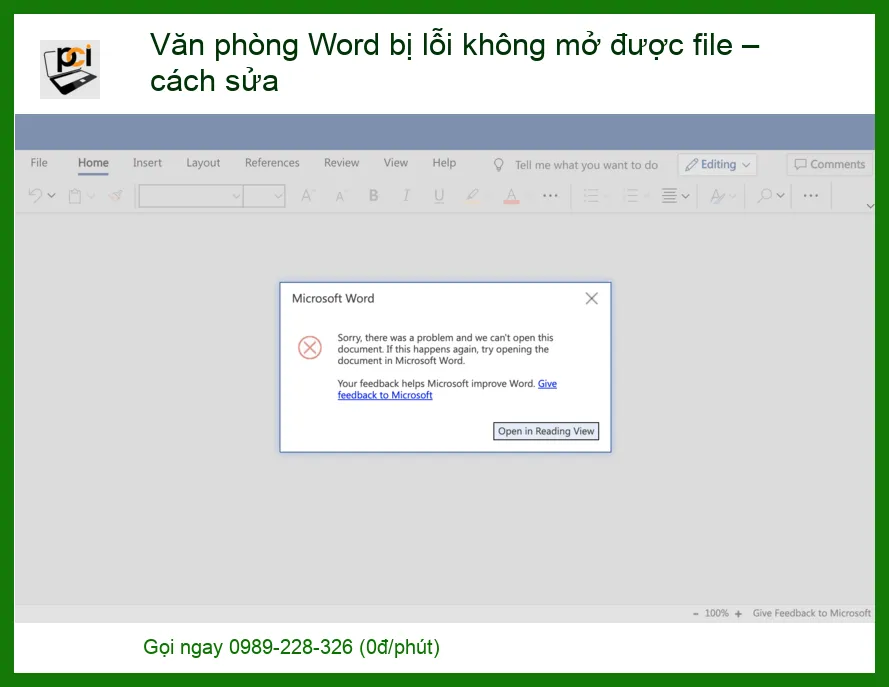Open the Find magnifier icon
This screenshot has width=889, height=687.
pyautogui.click(x=765, y=196)
